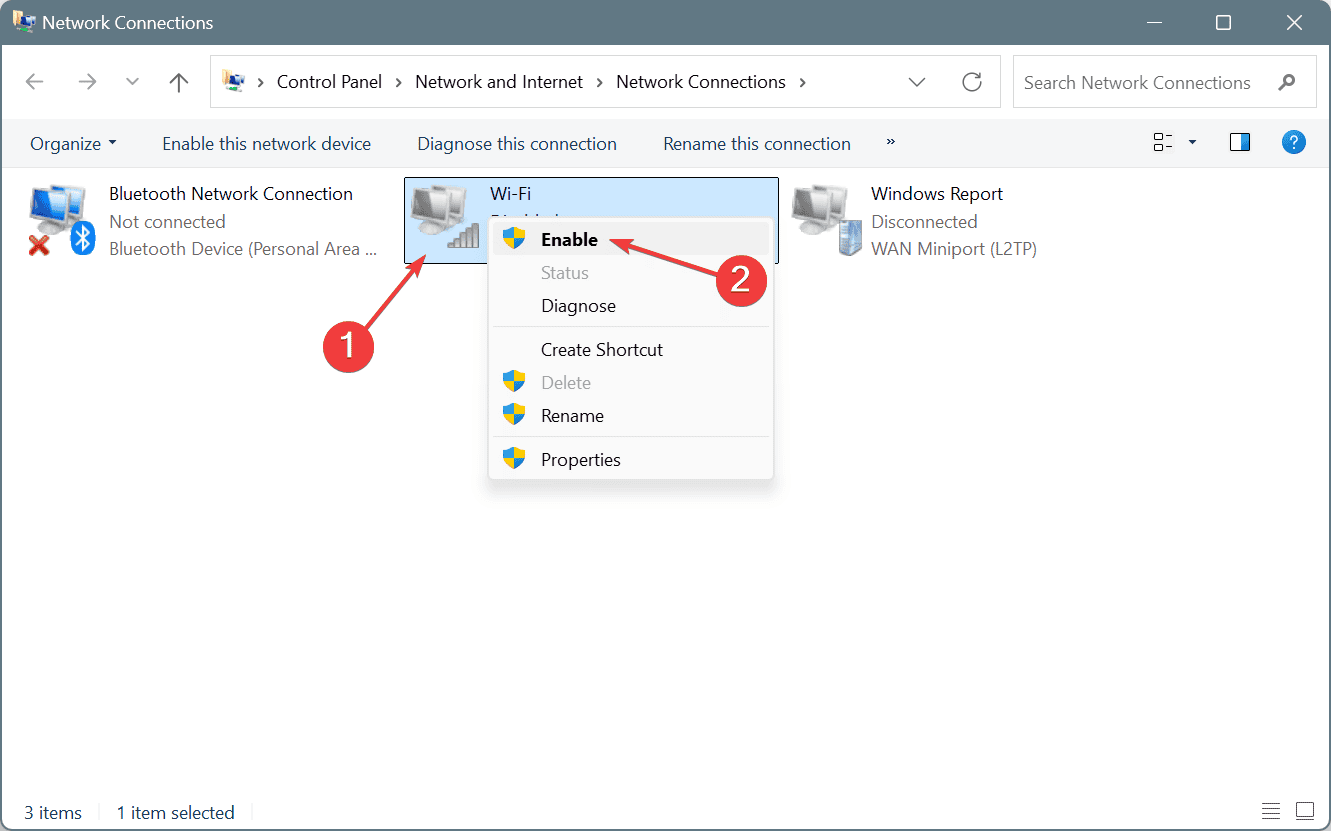This screenshot has height=831, width=1331.
Task: Choose Diagnose in the context menu
Action: point(631,306)
